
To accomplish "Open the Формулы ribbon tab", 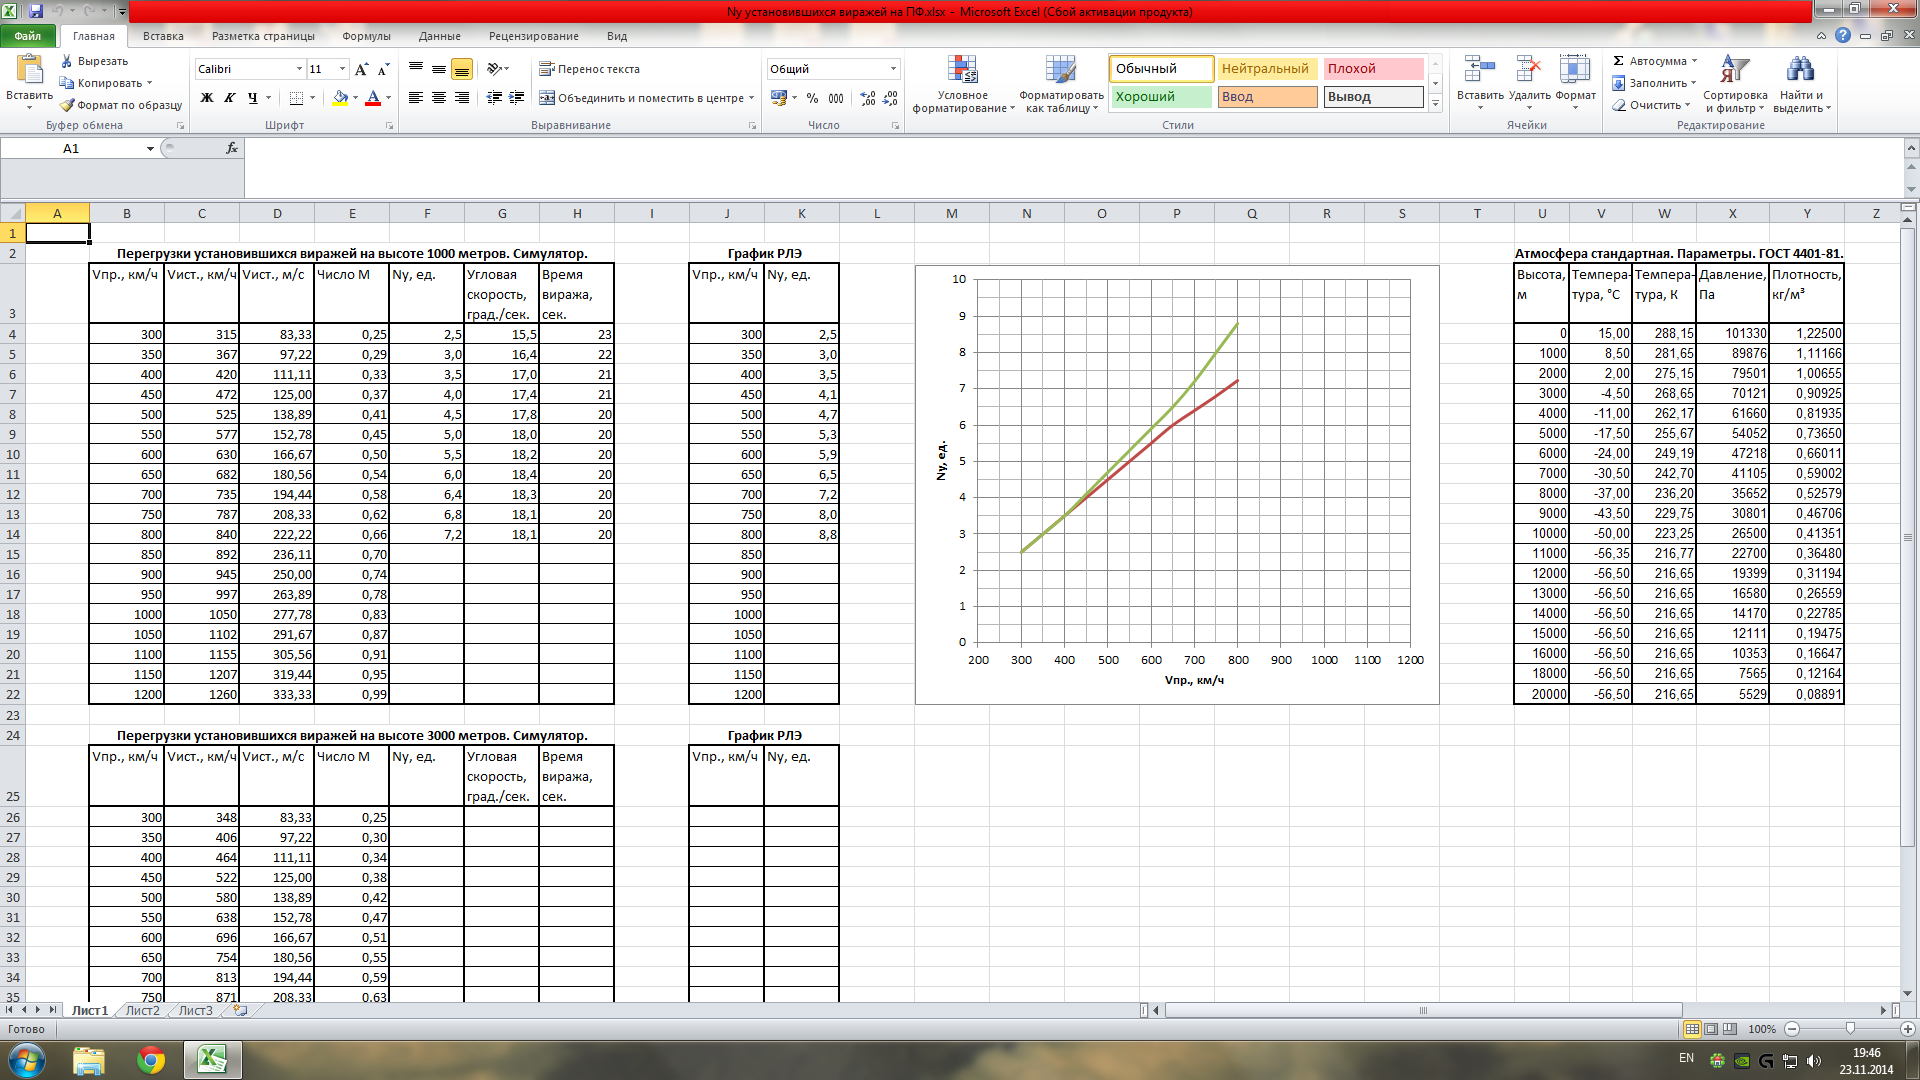I will 366,36.
